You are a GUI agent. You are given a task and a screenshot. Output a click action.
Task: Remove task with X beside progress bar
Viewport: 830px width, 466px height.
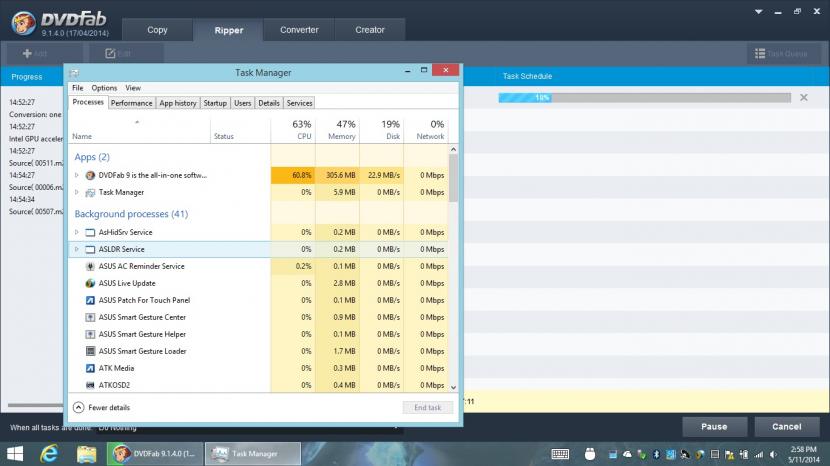[x=804, y=97]
